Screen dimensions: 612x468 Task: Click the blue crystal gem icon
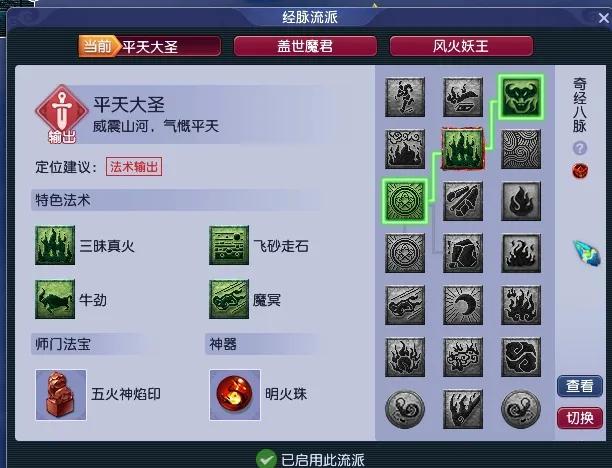[x=587, y=253]
